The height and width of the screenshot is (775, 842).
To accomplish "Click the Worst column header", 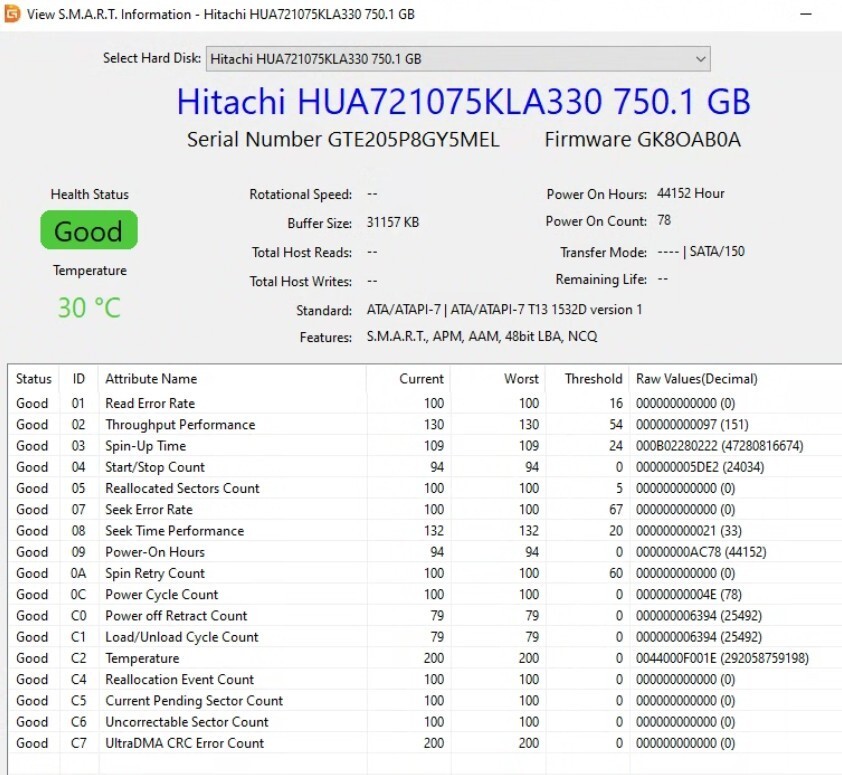I will point(498,379).
